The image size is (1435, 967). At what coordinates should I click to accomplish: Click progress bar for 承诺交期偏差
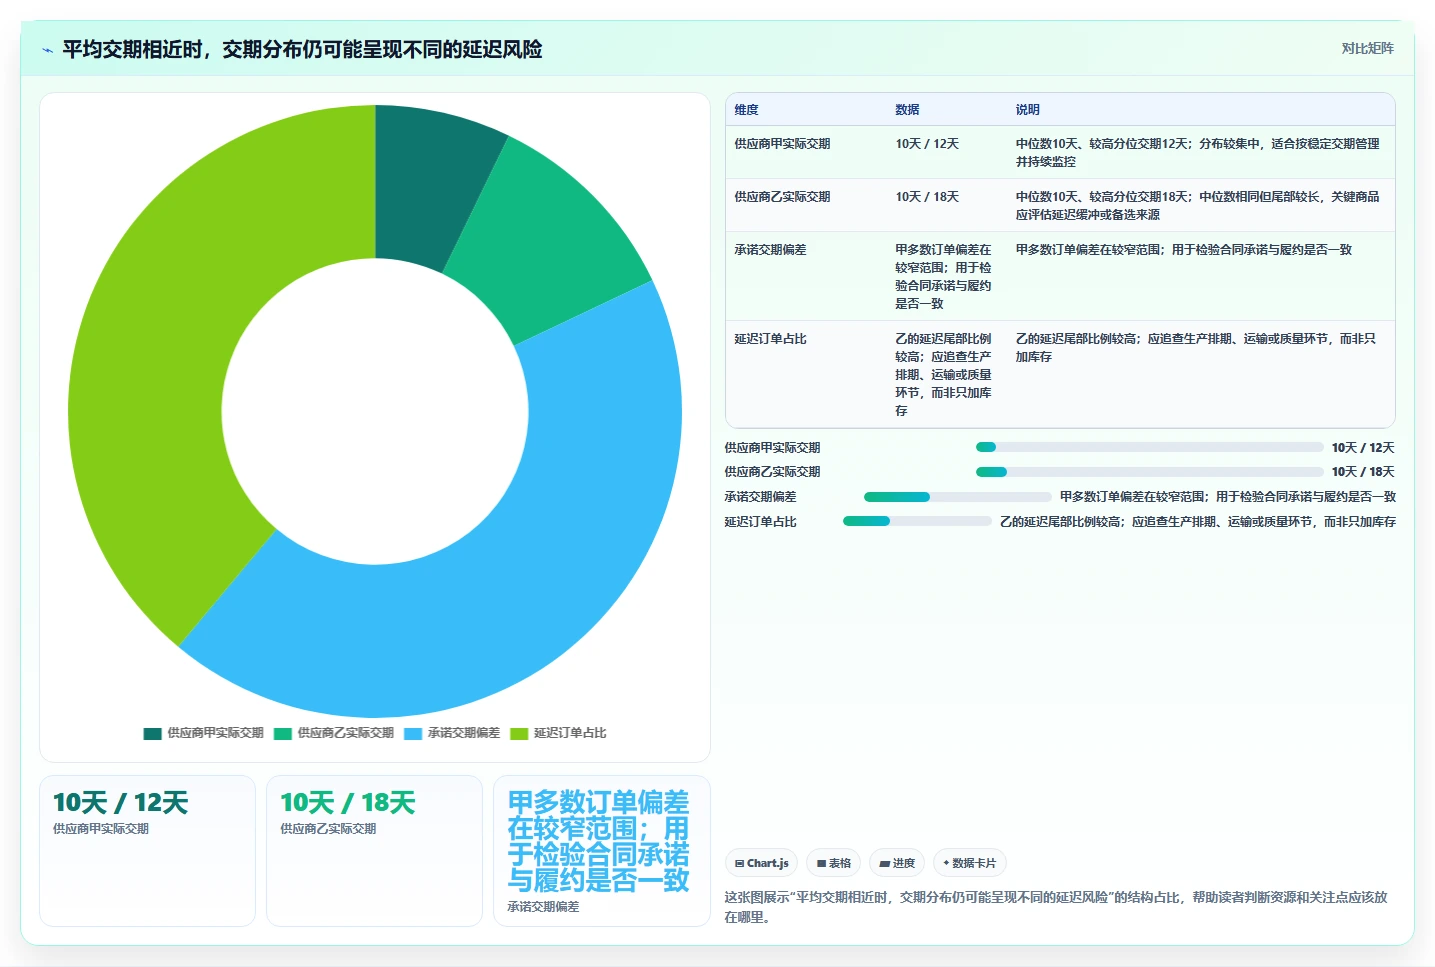coord(957,497)
